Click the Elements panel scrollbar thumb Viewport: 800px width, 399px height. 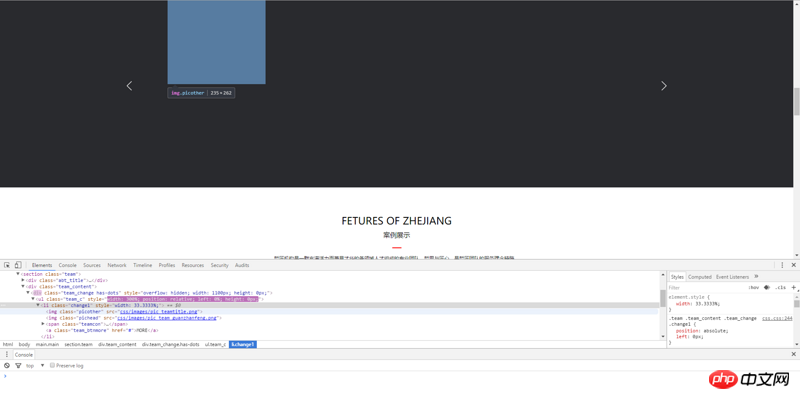pyautogui.click(x=663, y=298)
